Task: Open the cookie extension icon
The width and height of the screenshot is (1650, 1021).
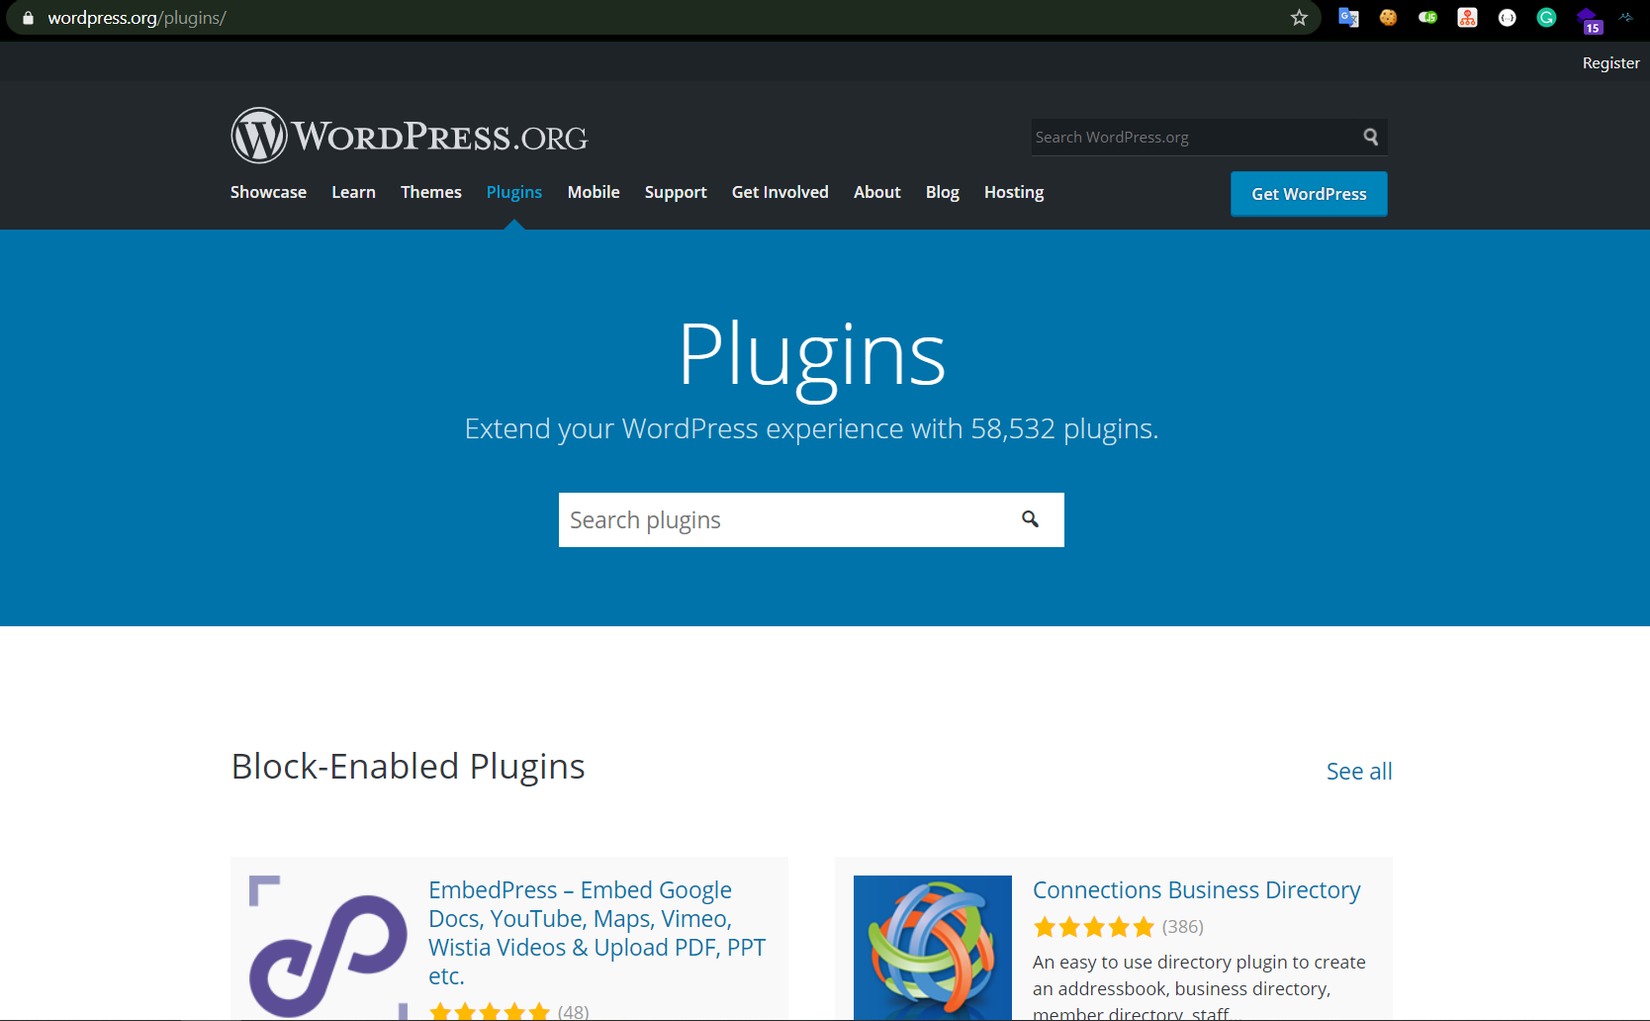Action: tap(1388, 18)
